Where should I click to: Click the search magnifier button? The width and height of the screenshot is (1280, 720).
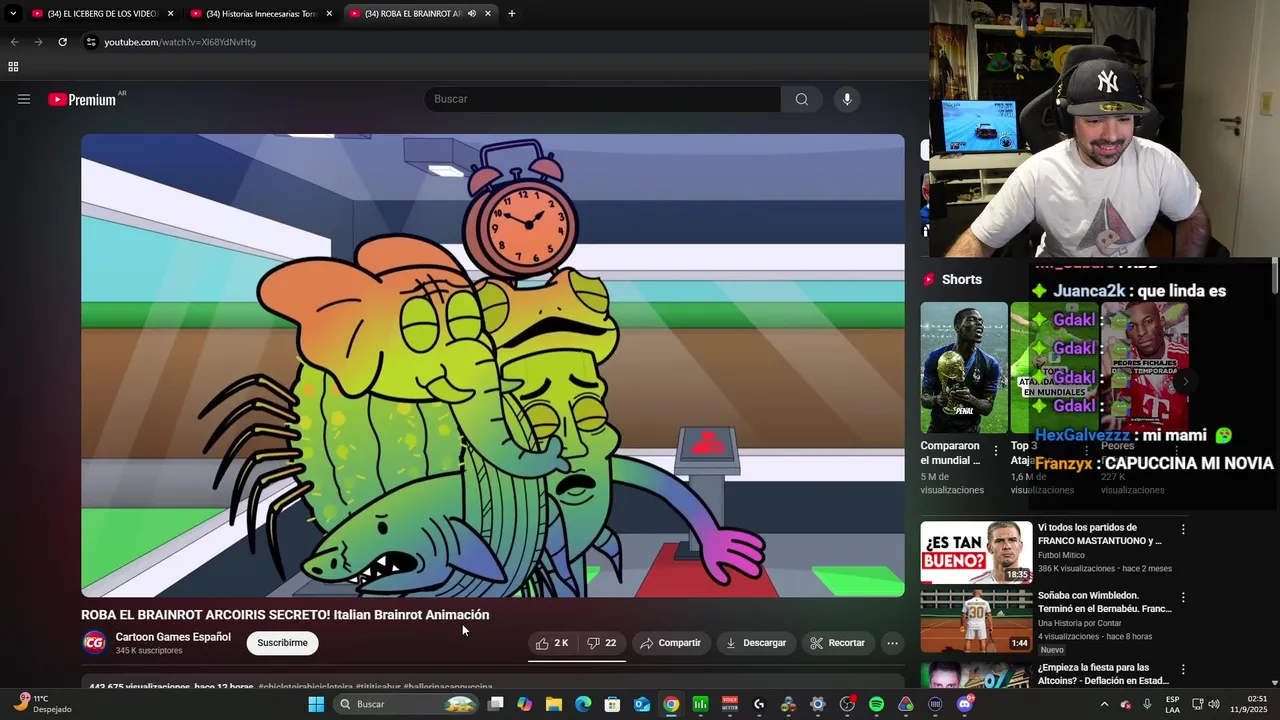pos(801,99)
